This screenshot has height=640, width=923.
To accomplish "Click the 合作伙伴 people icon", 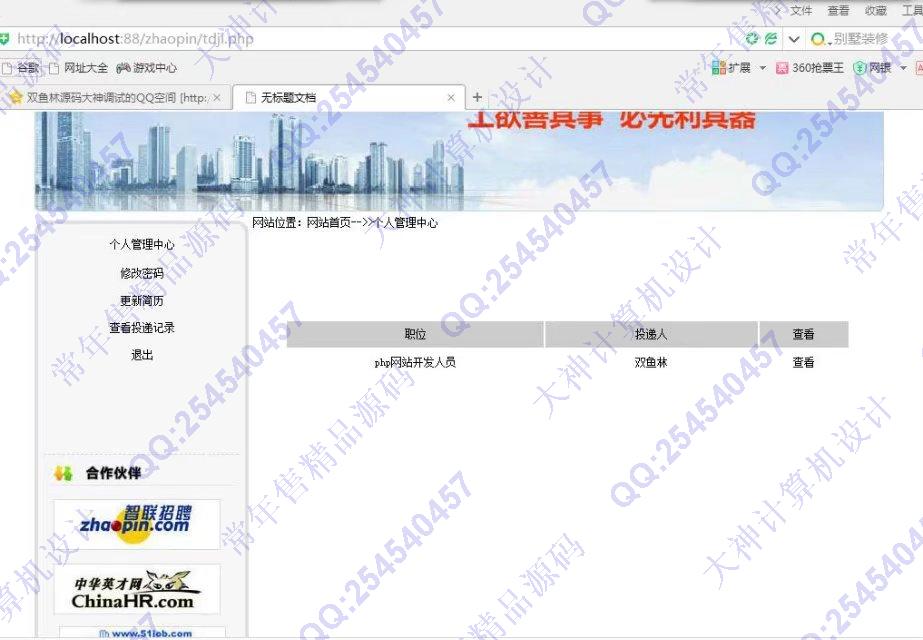I will (63, 473).
